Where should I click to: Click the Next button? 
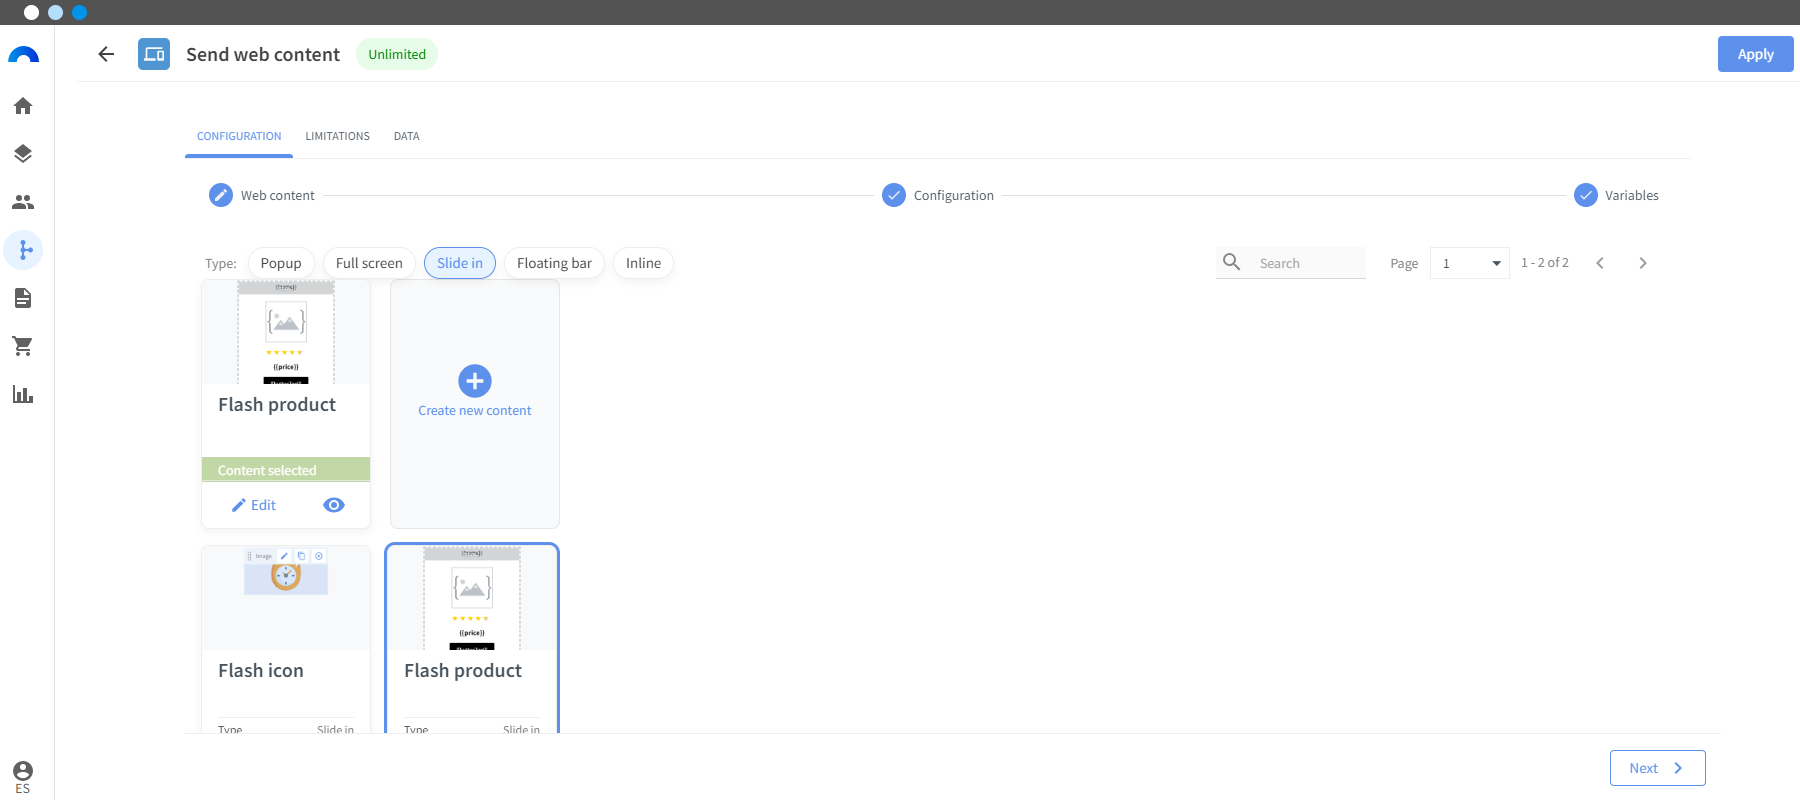point(1658,768)
